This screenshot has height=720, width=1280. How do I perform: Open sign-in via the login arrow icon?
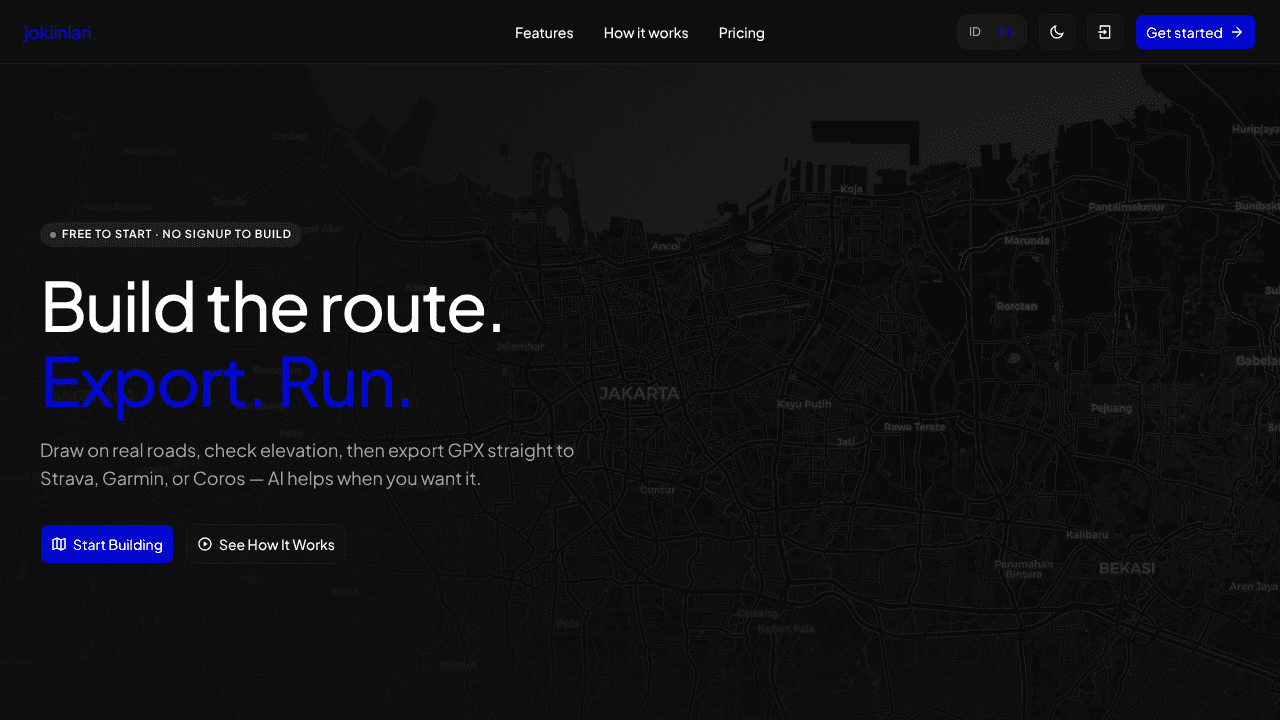click(1105, 32)
